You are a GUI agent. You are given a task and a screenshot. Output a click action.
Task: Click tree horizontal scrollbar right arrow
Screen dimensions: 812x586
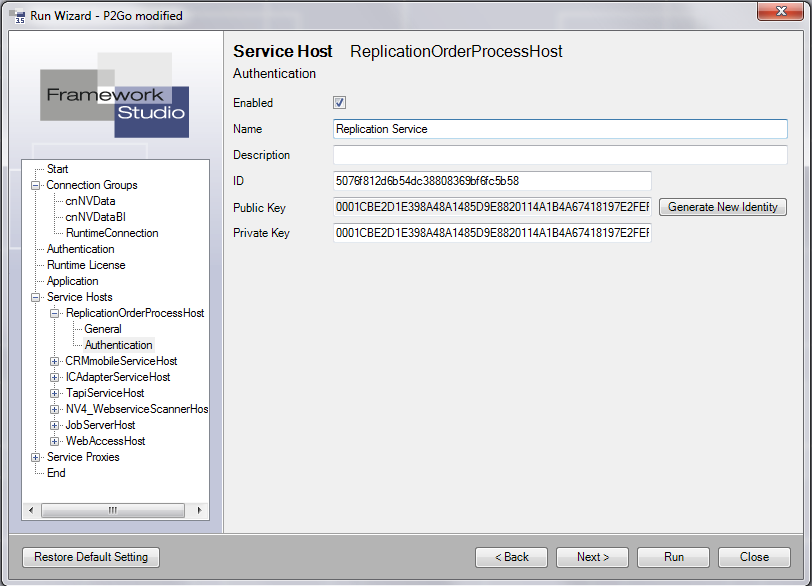coord(199,510)
